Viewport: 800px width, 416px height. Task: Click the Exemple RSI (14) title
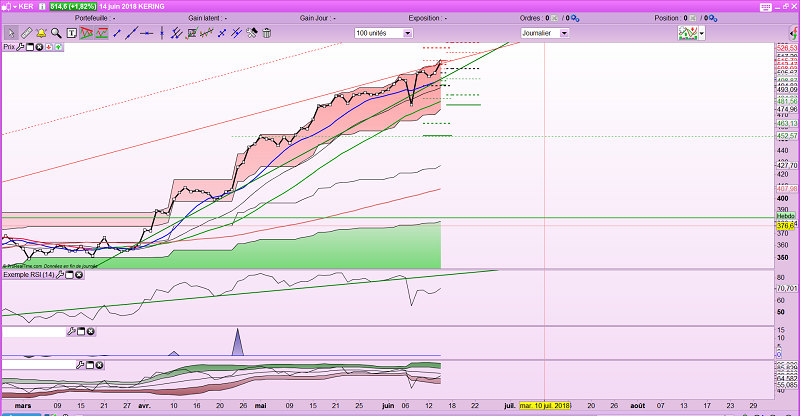[x=29, y=275]
